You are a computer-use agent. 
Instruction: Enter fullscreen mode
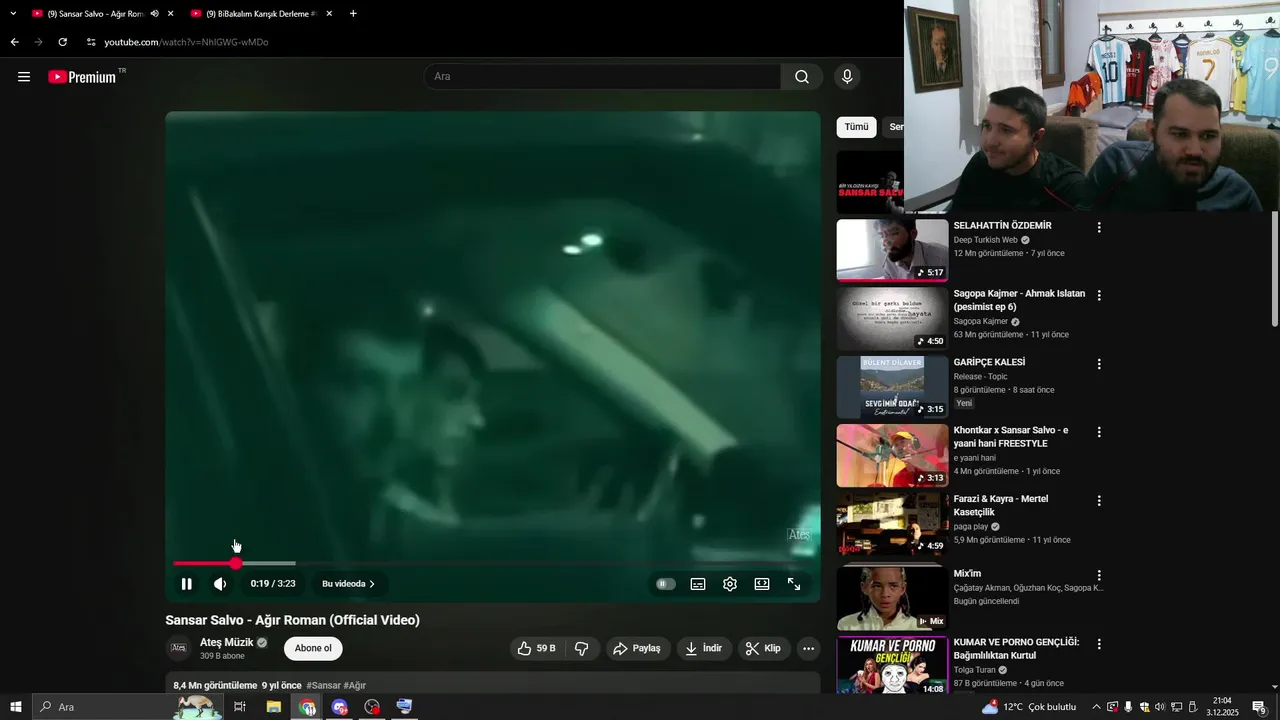(x=794, y=584)
